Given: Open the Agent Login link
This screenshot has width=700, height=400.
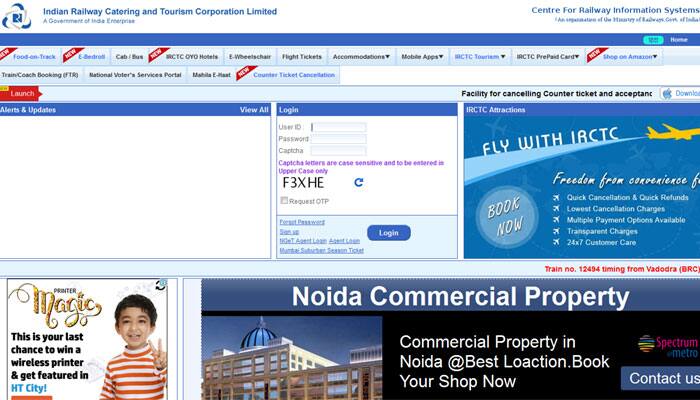Looking at the screenshot, I should point(344,241).
